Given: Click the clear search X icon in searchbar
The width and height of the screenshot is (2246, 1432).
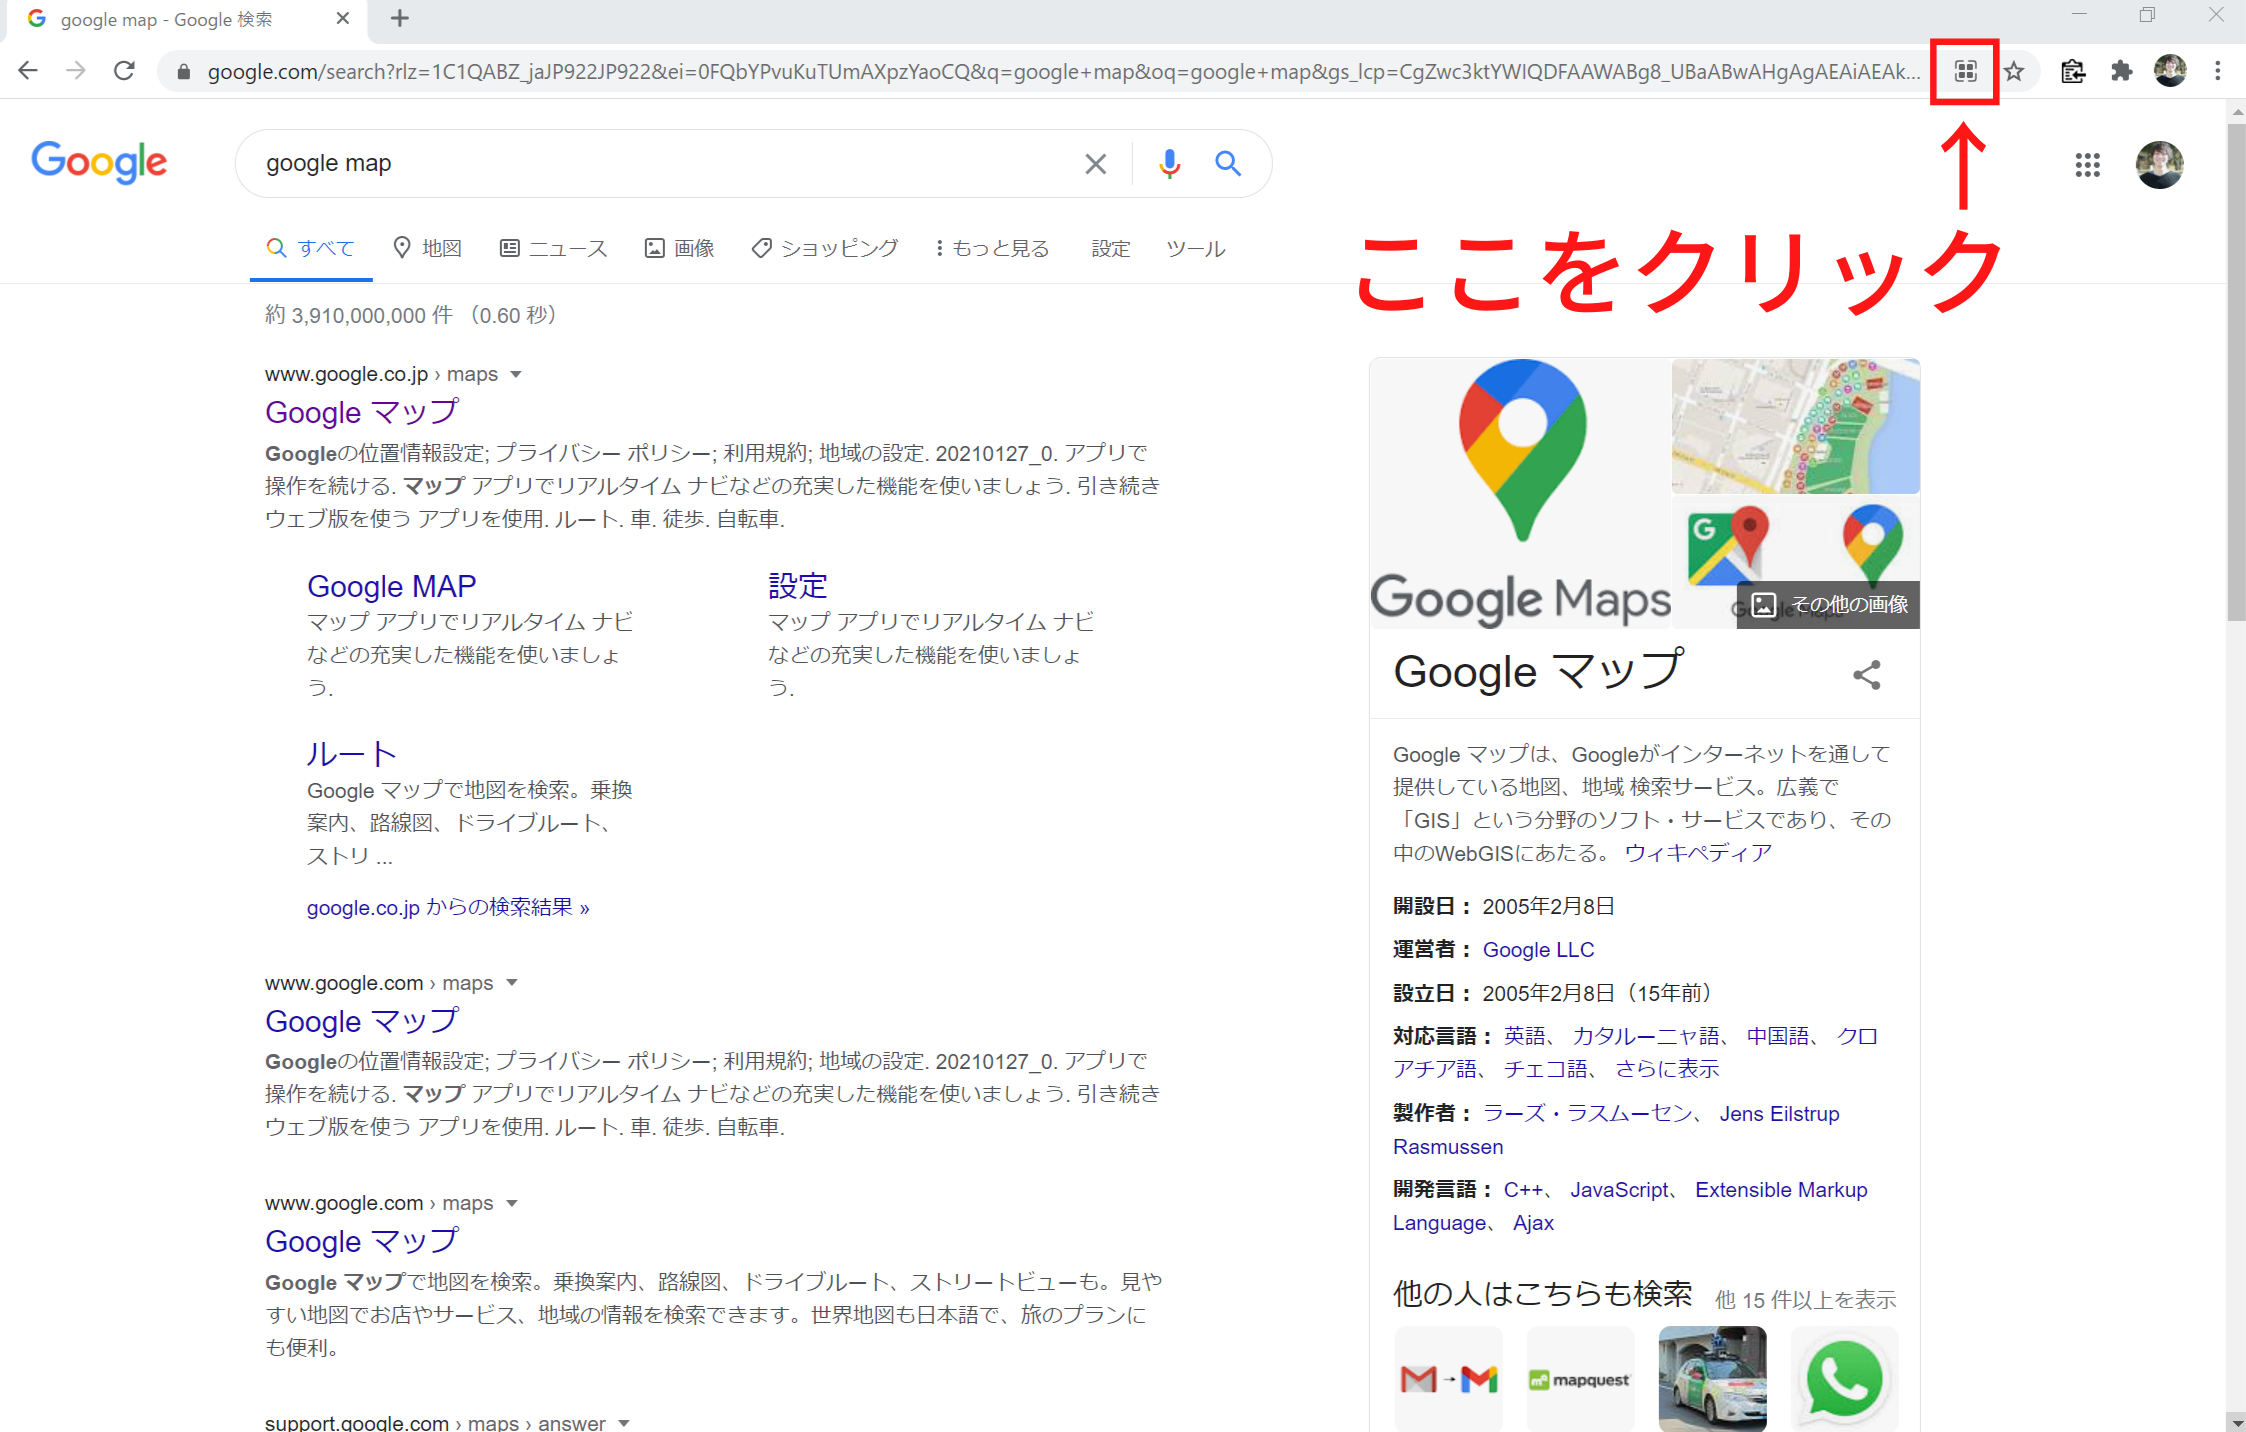Looking at the screenshot, I should coord(1097,162).
